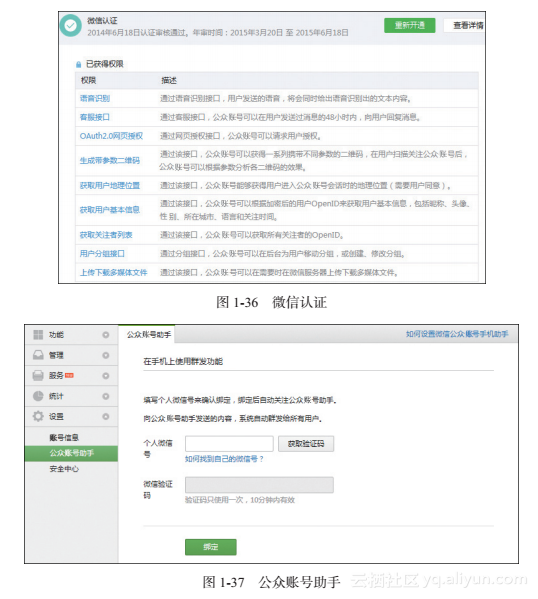Click the 权限 column header
This screenshot has height=599, width=538.
click(x=88, y=81)
